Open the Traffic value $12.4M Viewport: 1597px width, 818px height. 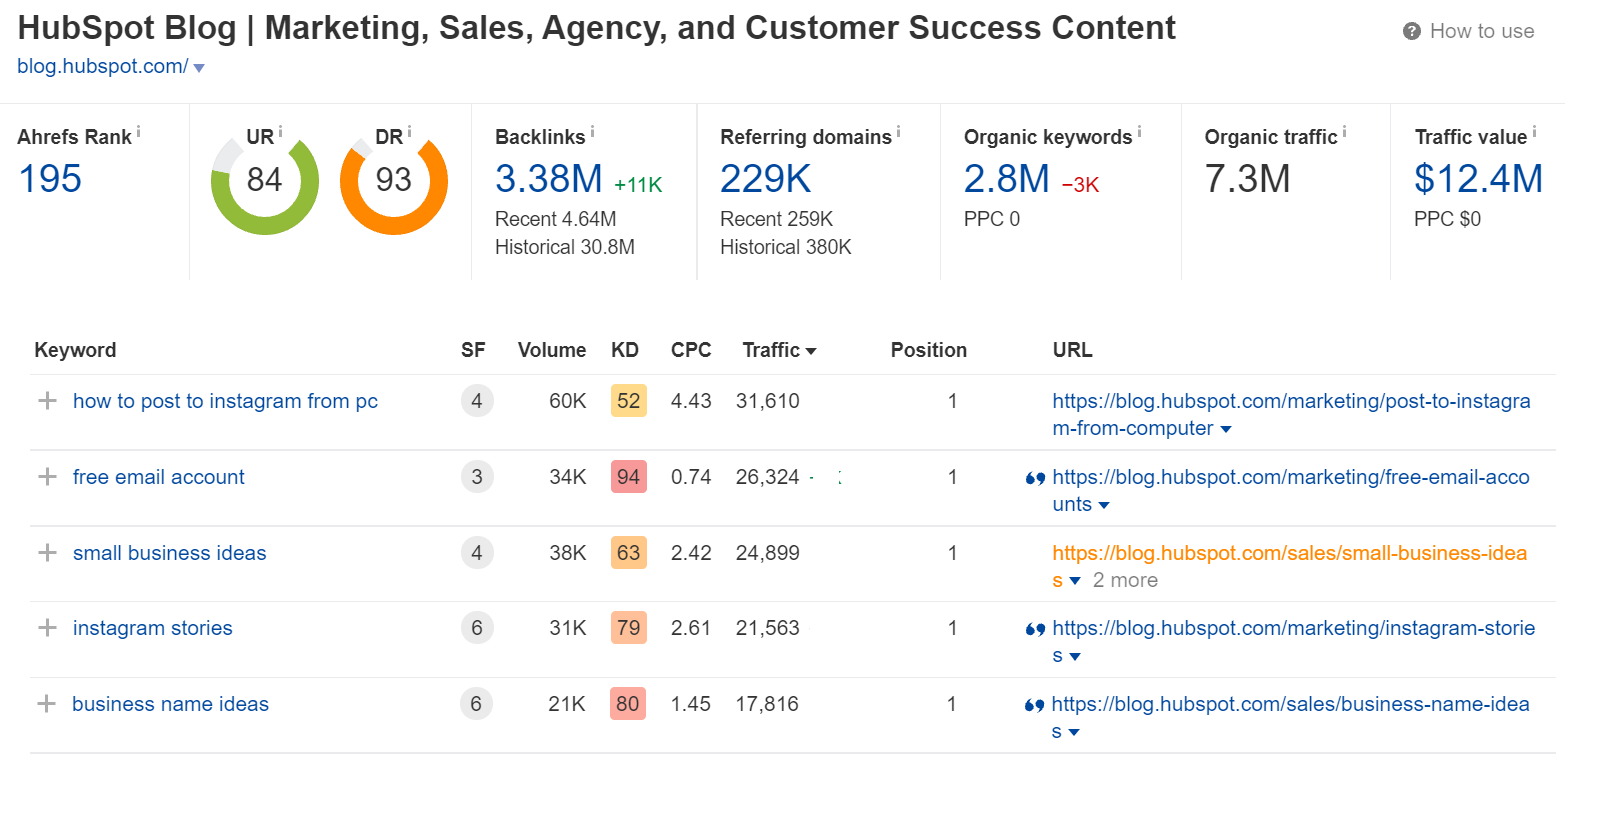pos(1478,179)
